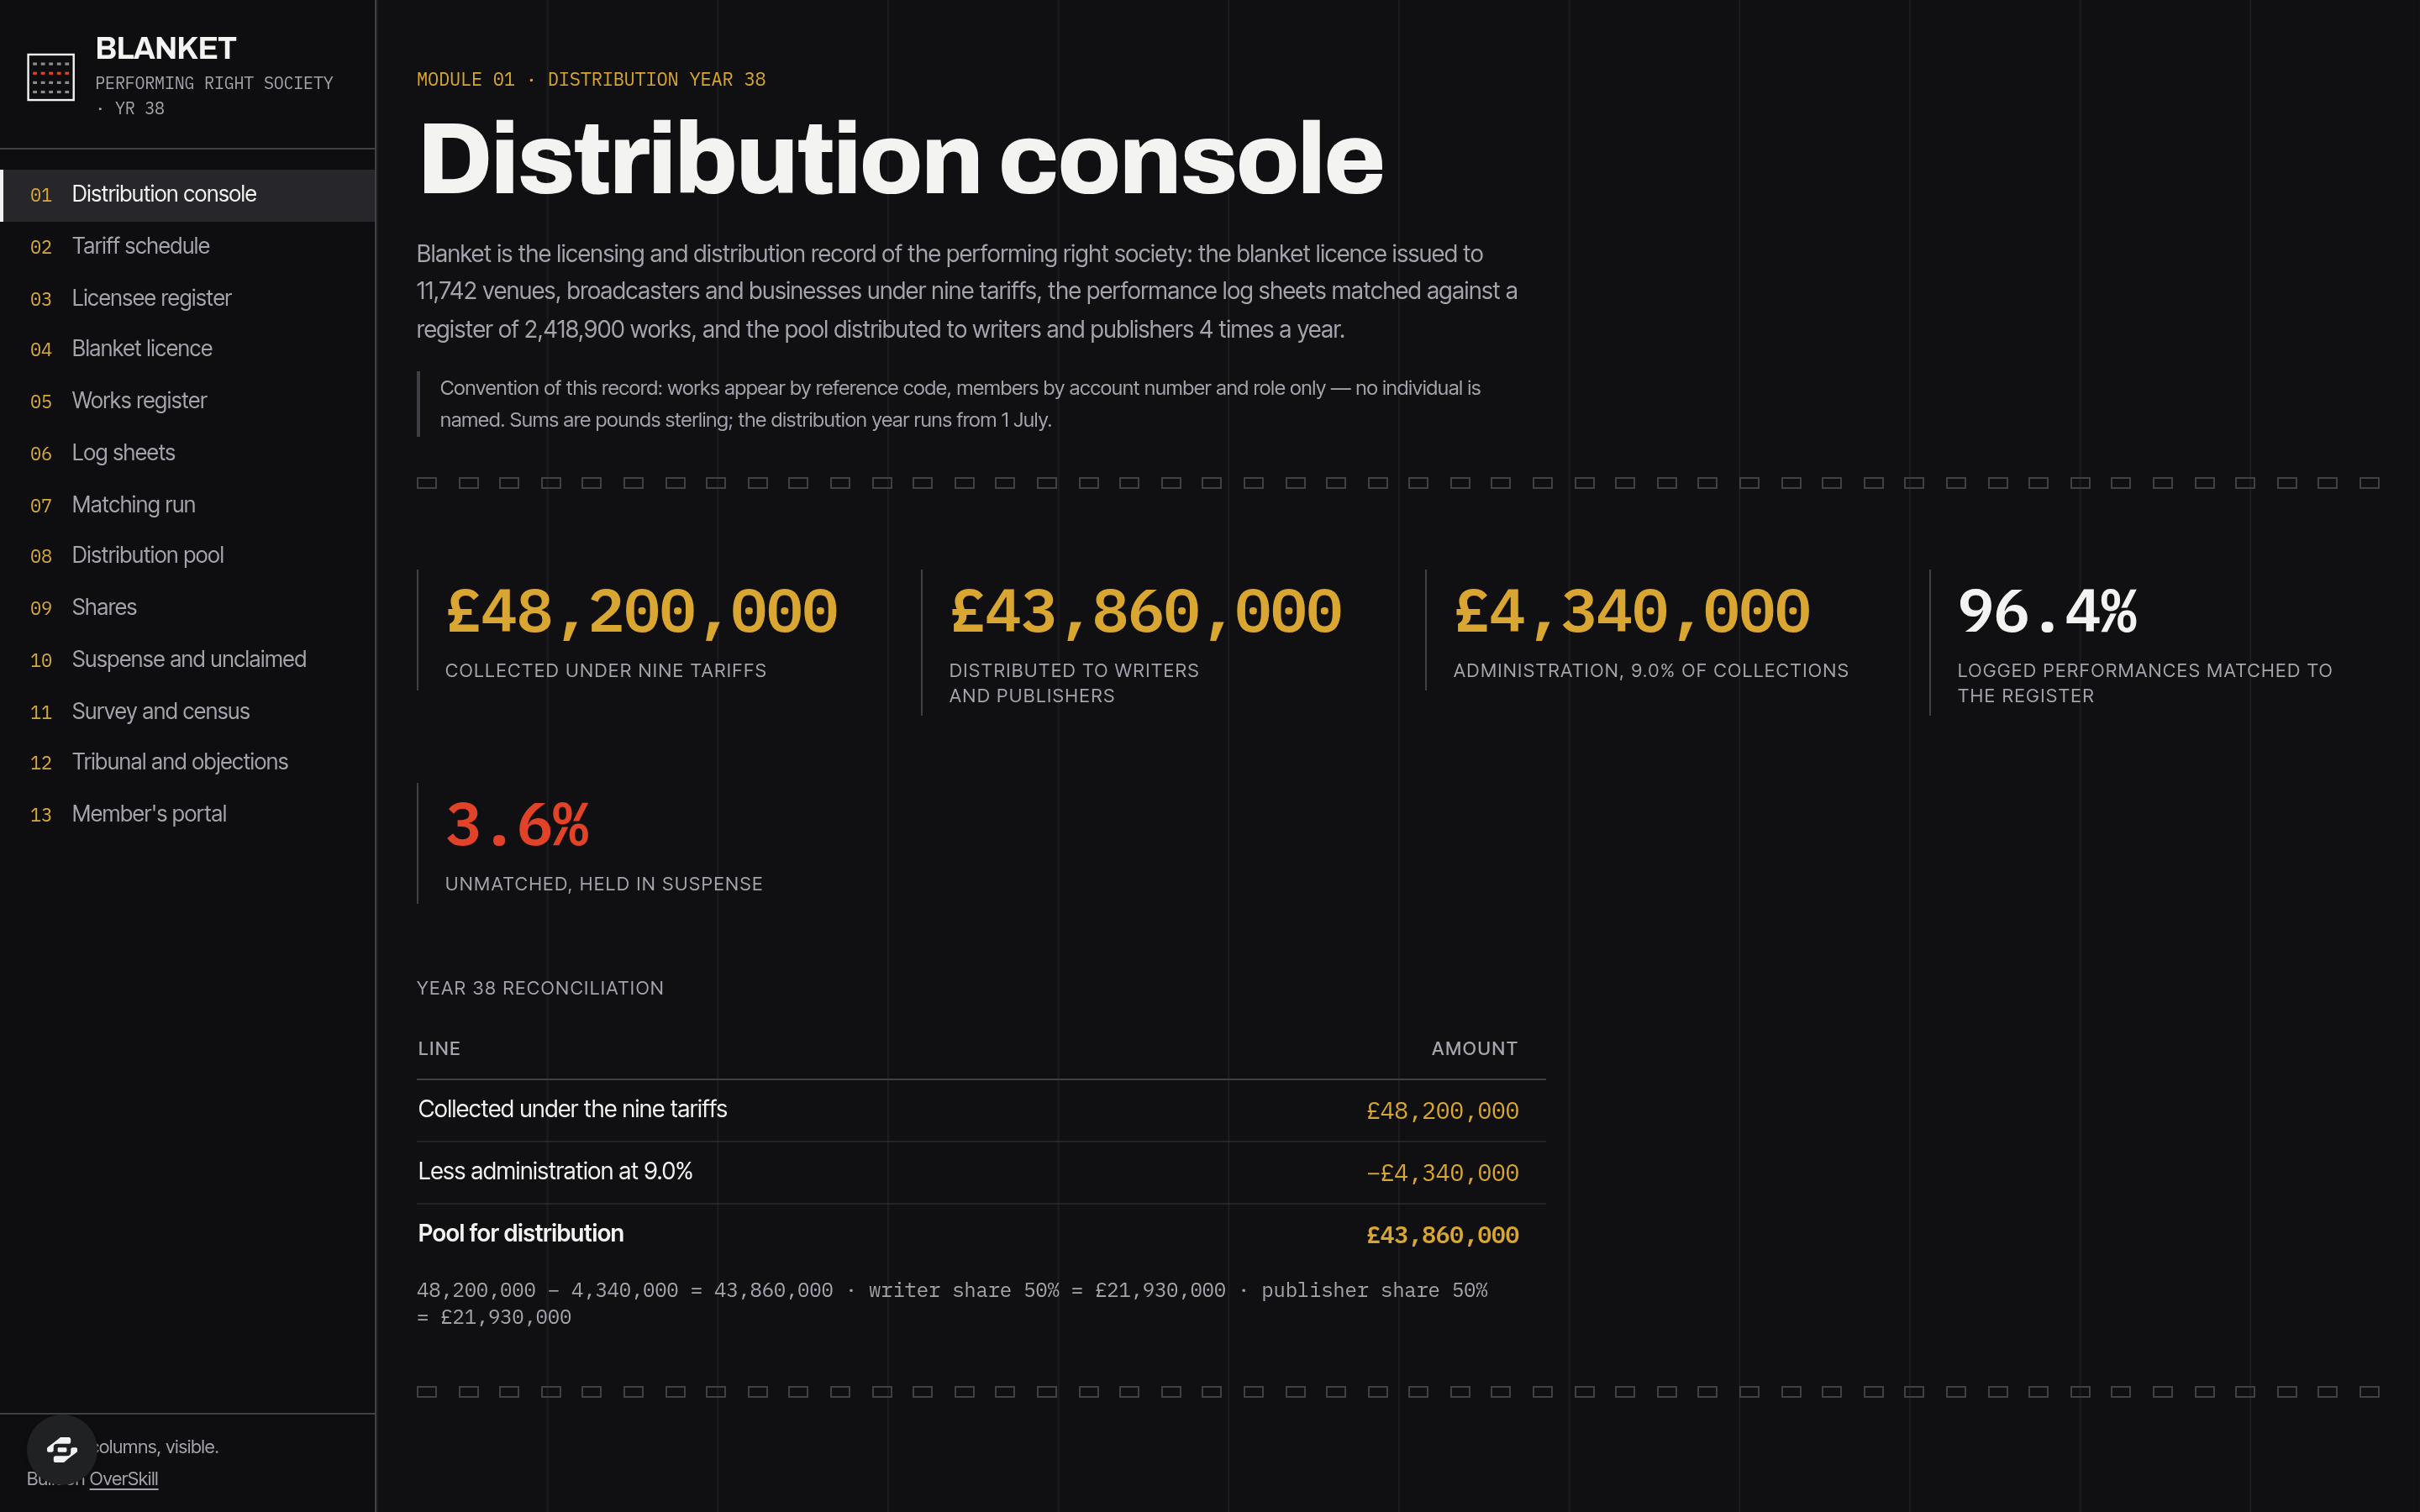Follow the OverSkill link
This screenshot has width=2420, height=1512.
point(123,1479)
